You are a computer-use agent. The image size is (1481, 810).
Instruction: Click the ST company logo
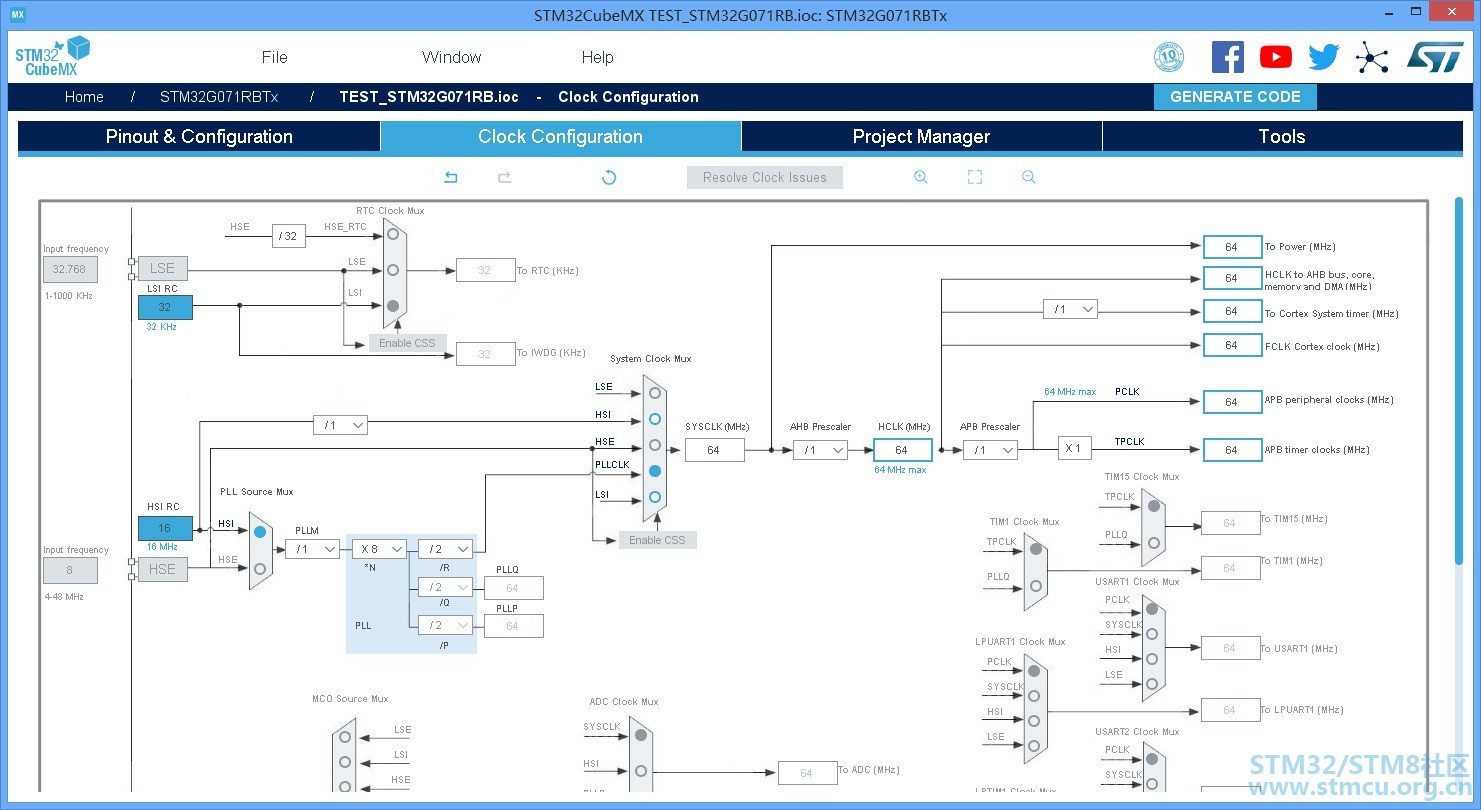[1435, 57]
